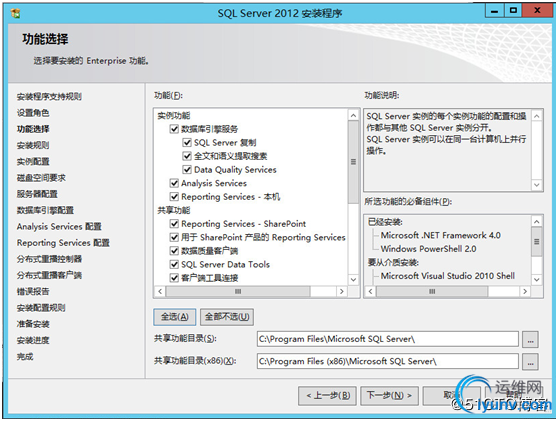558x421 pixels.
Task: Click 全选(A) button
Action: coord(175,317)
